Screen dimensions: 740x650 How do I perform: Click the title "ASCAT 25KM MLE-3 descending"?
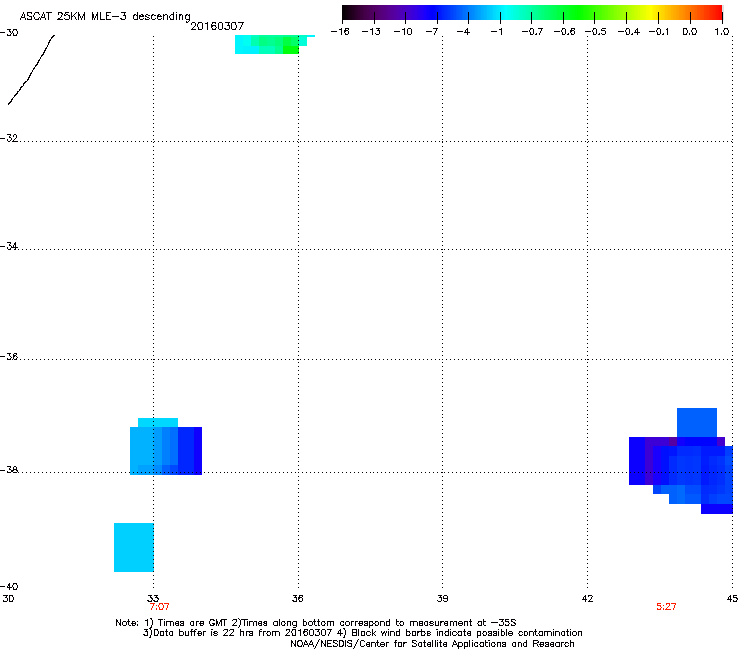105,16
